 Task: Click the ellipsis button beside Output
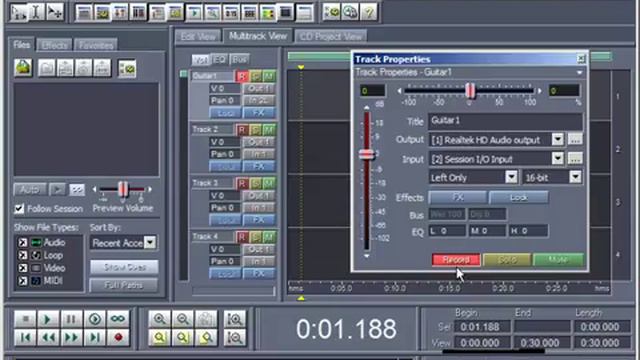575,140
